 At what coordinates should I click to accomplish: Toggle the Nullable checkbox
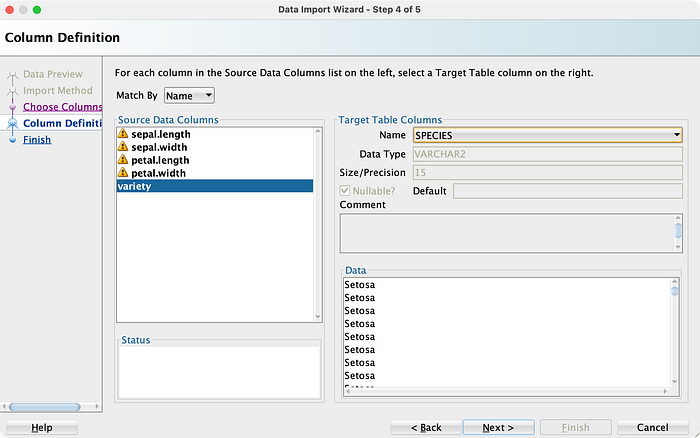tap(346, 190)
